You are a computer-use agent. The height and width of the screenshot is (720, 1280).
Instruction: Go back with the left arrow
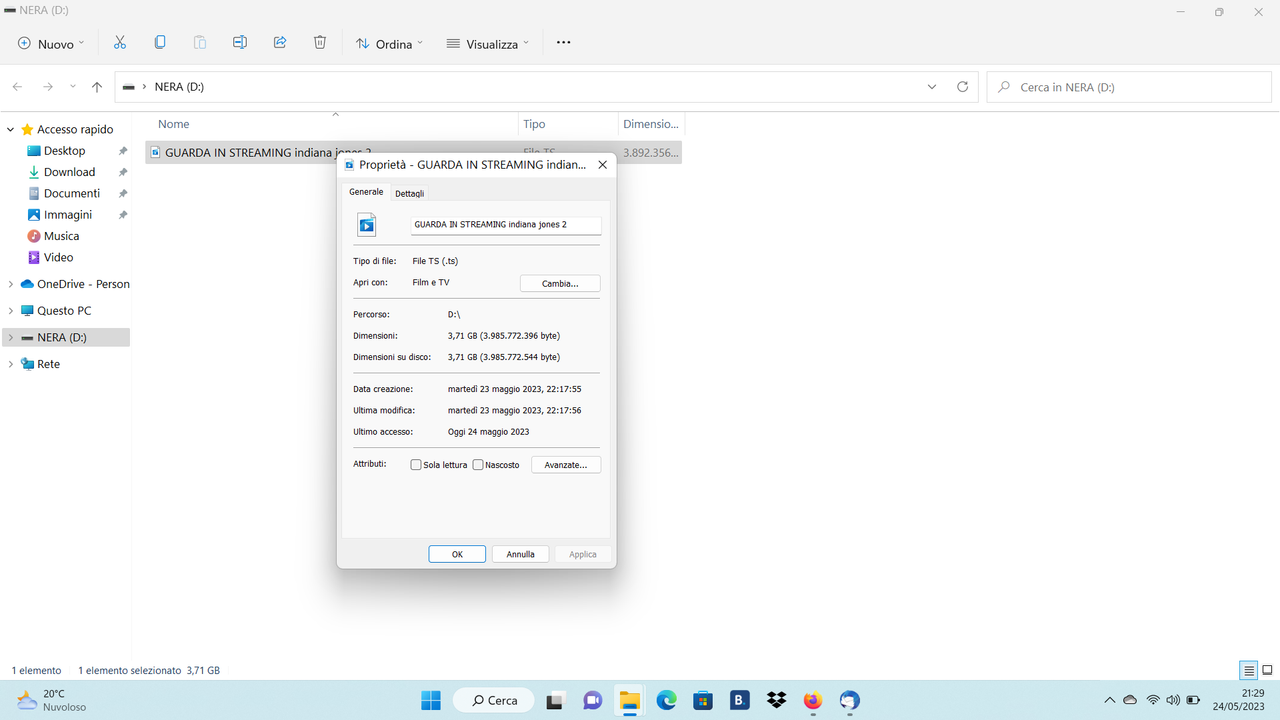coord(18,87)
